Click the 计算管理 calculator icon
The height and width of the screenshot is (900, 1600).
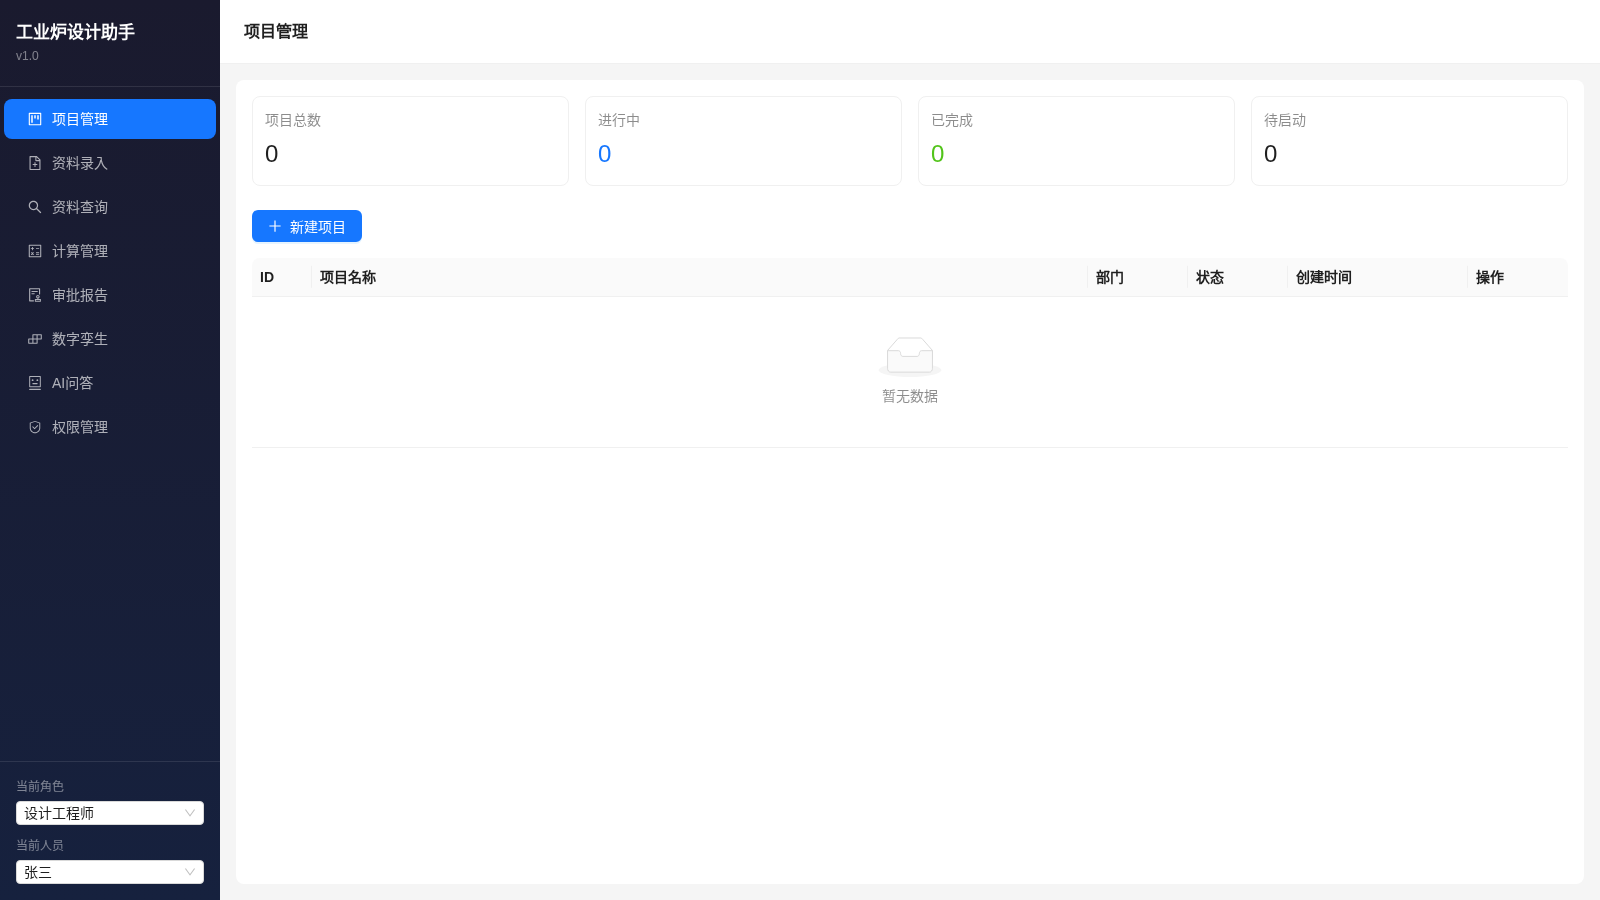35,251
